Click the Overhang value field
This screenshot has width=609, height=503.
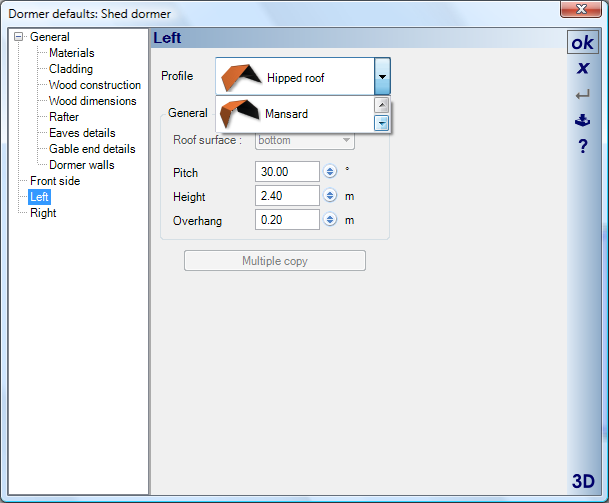coord(287,220)
